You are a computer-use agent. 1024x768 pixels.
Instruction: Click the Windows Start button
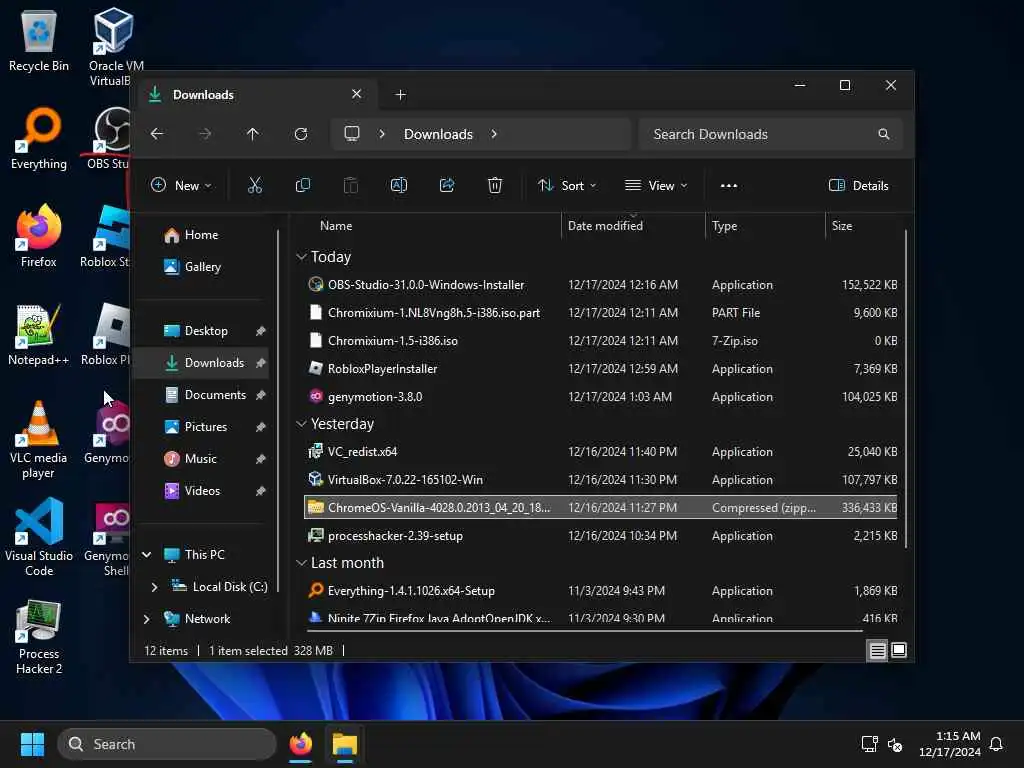tap(33, 744)
